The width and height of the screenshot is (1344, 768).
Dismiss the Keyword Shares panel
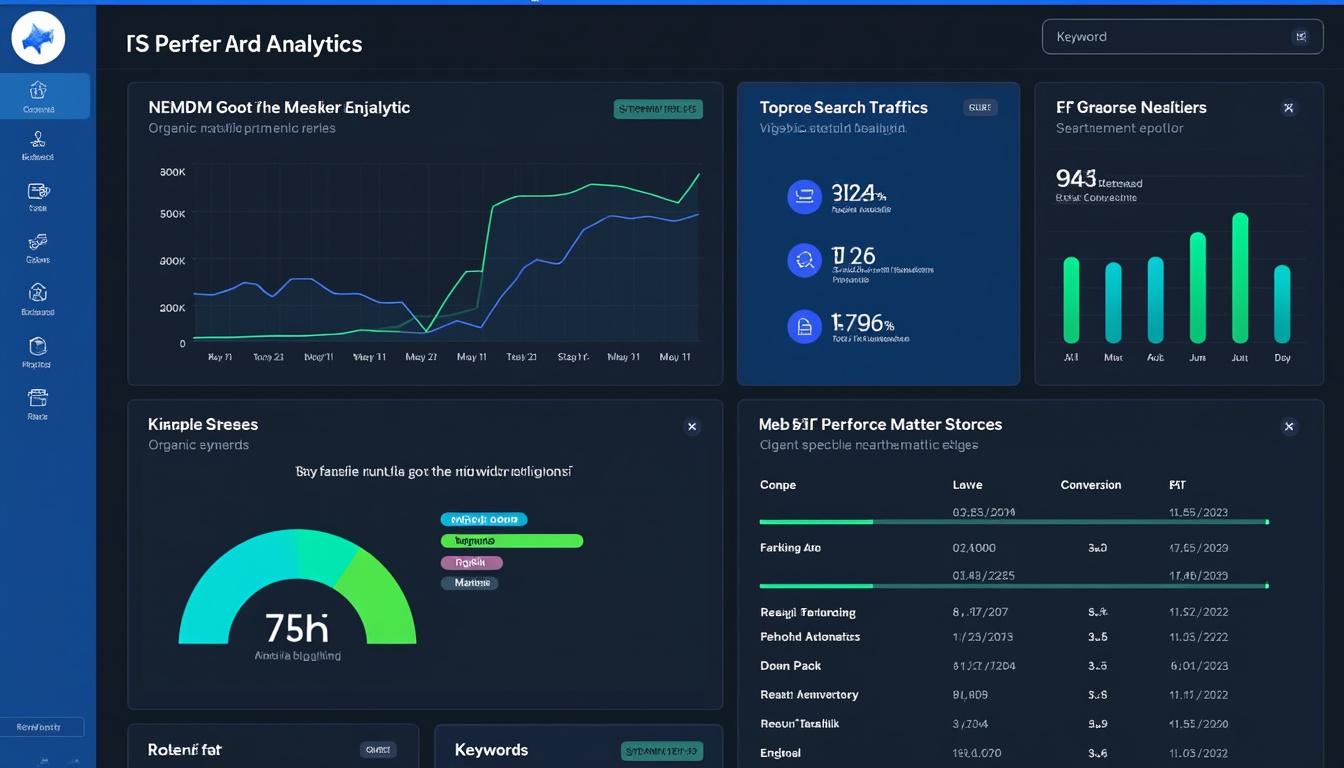pos(691,426)
